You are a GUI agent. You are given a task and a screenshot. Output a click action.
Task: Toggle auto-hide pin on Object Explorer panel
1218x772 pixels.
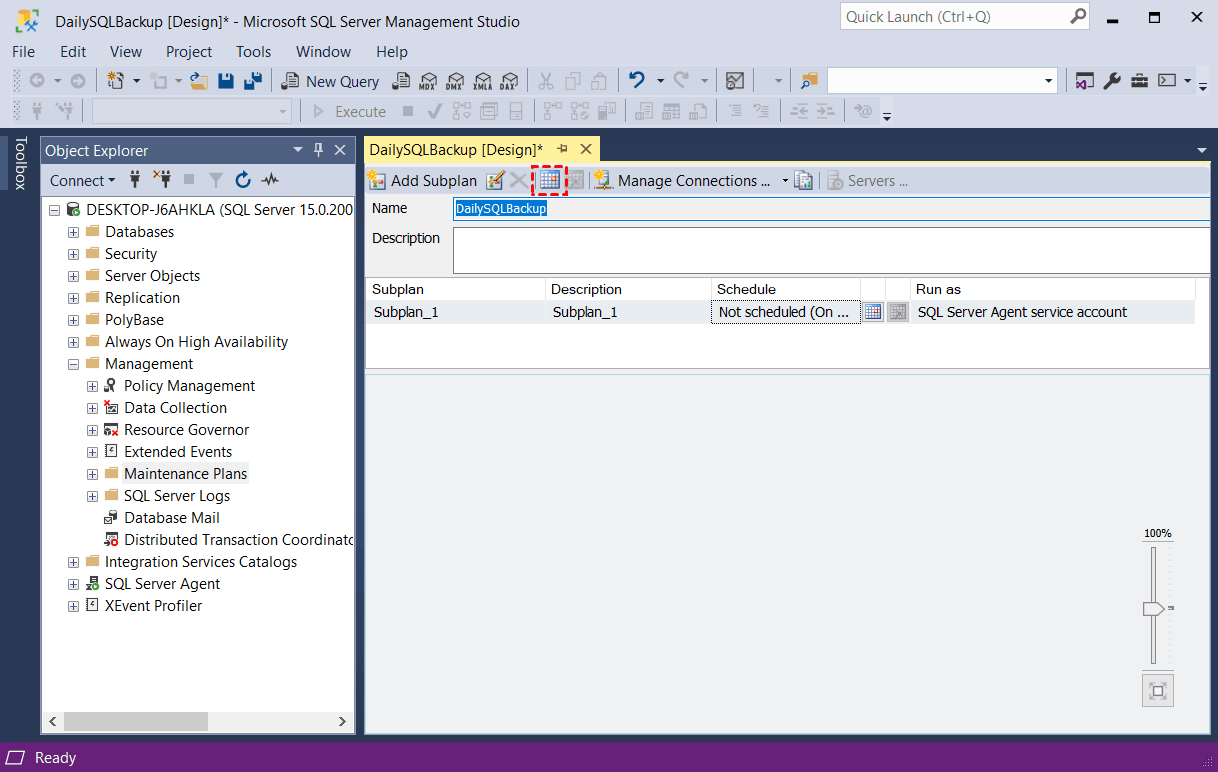click(319, 150)
